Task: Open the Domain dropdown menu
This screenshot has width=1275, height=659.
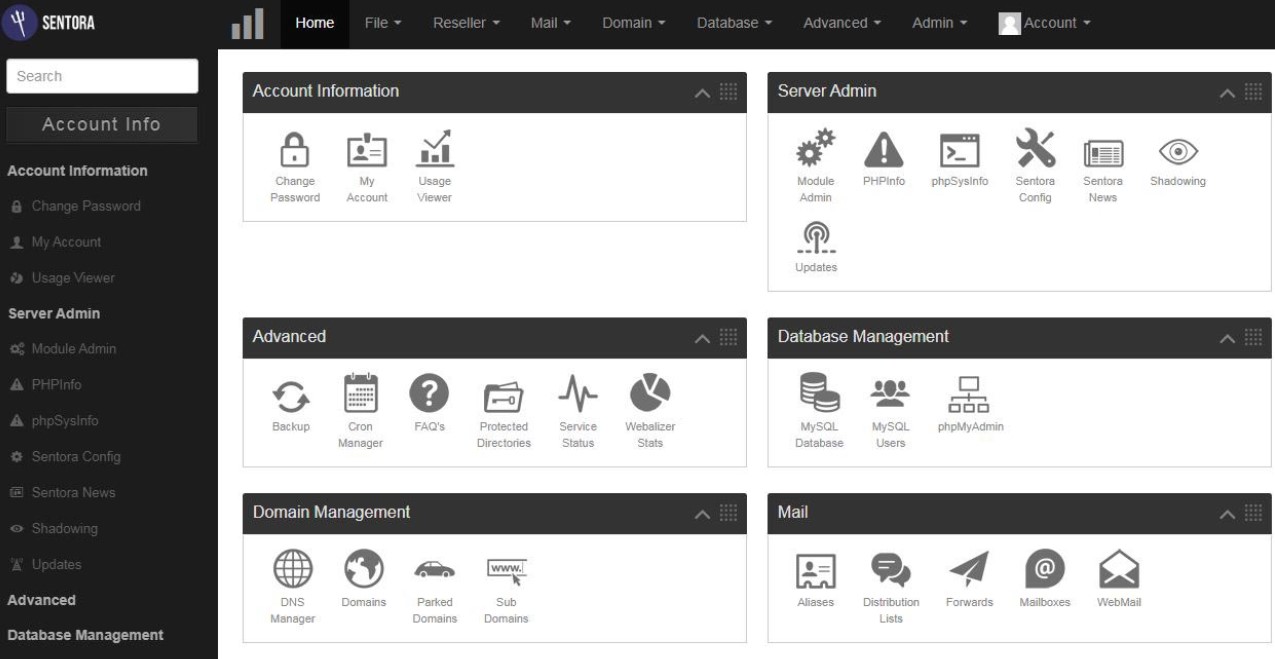Action: click(632, 22)
